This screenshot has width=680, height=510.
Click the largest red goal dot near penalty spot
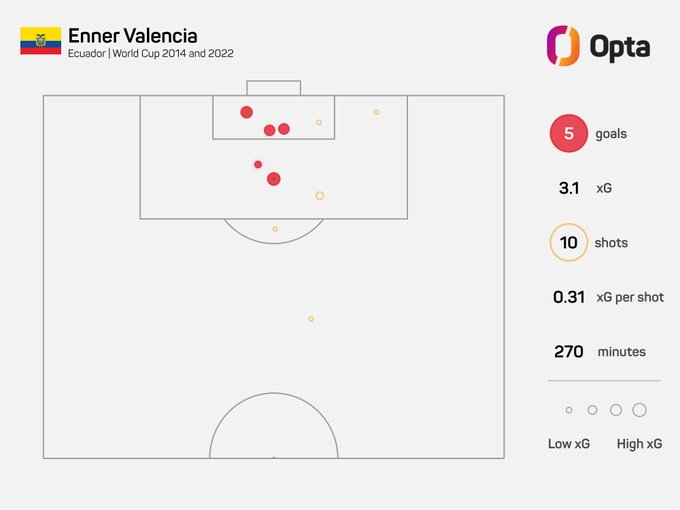pos(274,179)
